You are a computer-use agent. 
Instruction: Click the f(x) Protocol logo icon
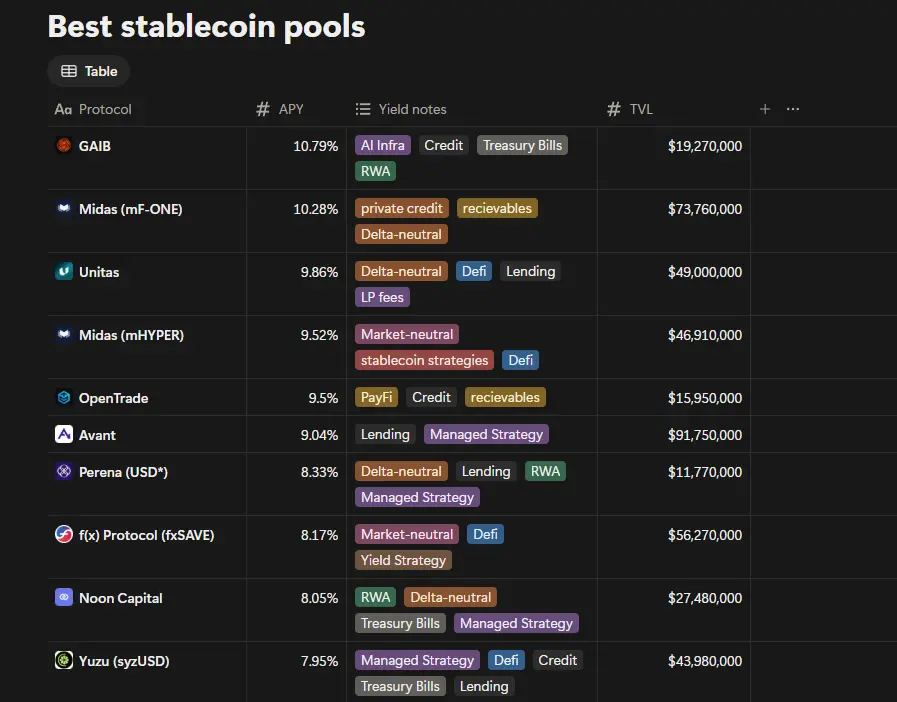point(63,534)
